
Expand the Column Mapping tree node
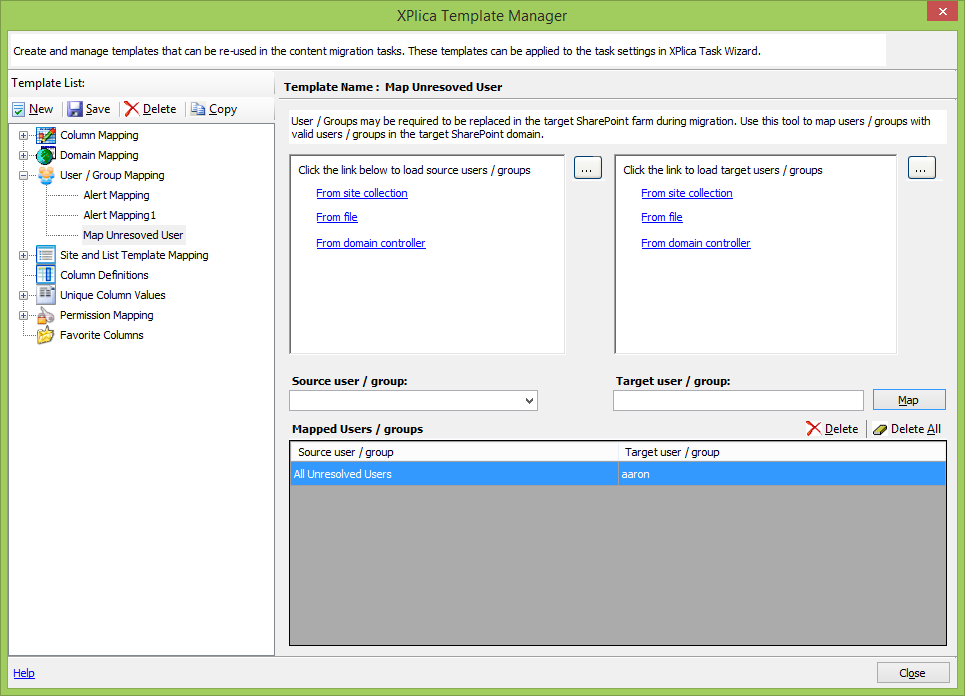pyautogui.click(x=23, y=135)
